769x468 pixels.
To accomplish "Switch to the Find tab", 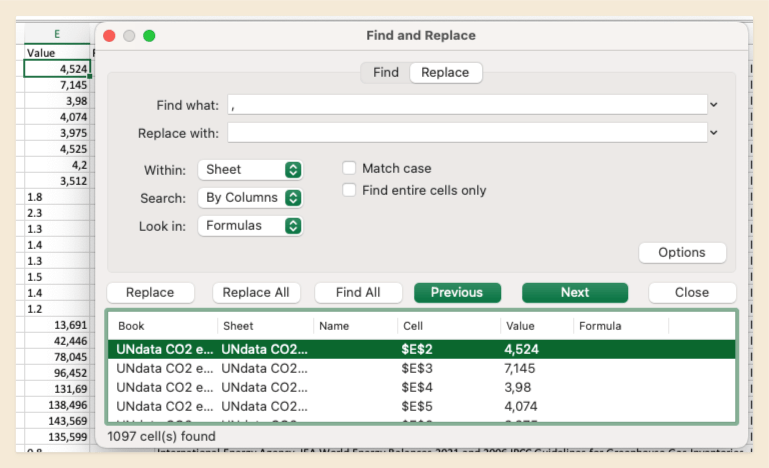I will [x=385, y=72].
